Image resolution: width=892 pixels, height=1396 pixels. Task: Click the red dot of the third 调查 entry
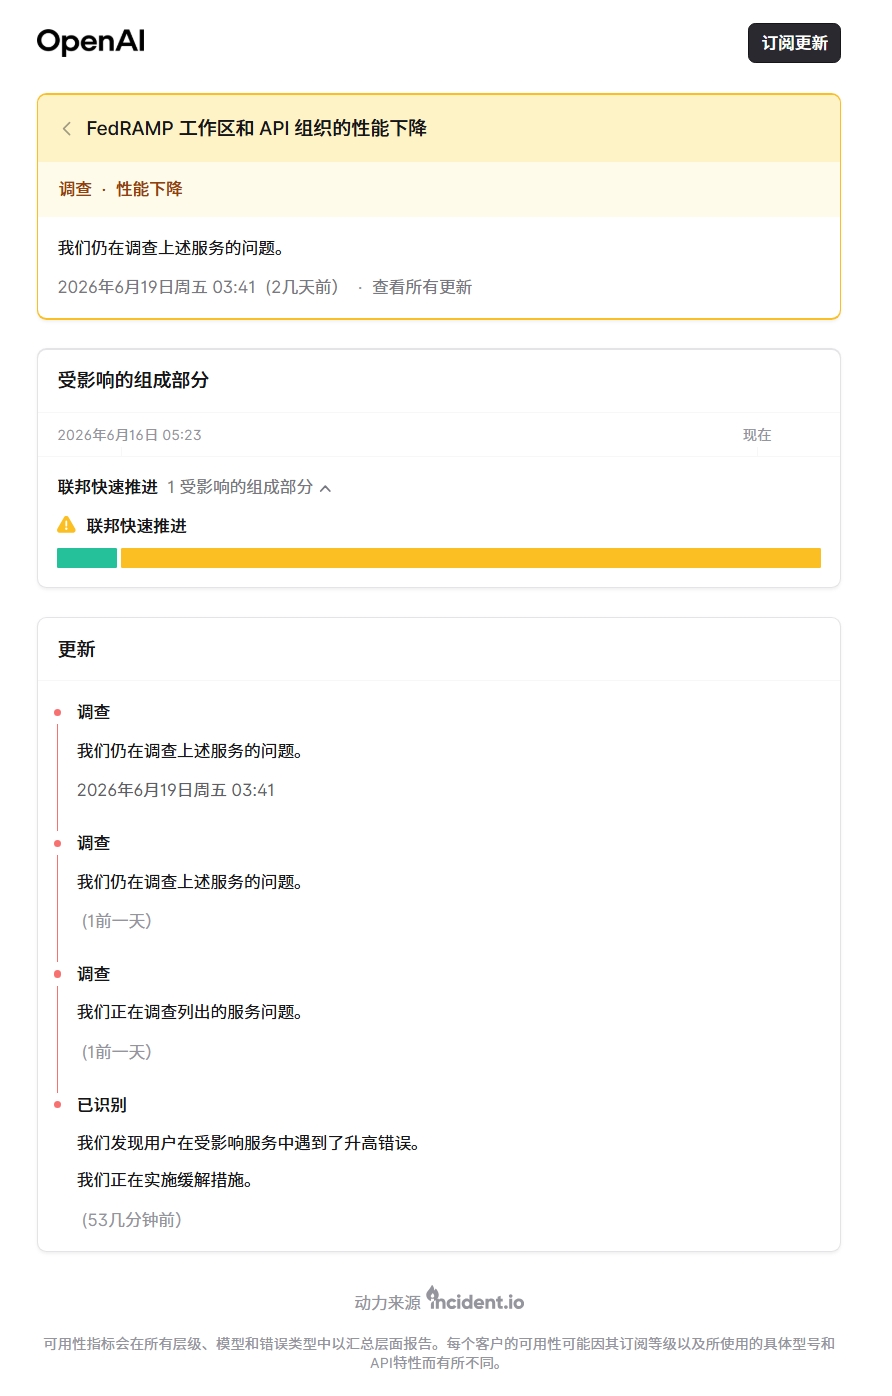pos(58,974)
